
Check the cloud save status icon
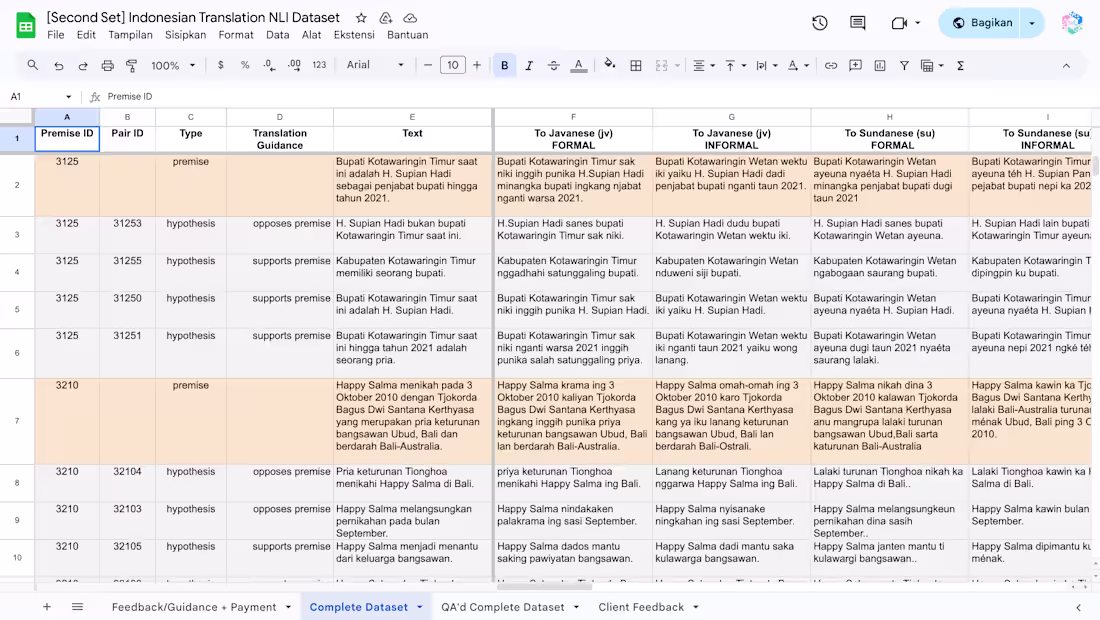[410, 18]
